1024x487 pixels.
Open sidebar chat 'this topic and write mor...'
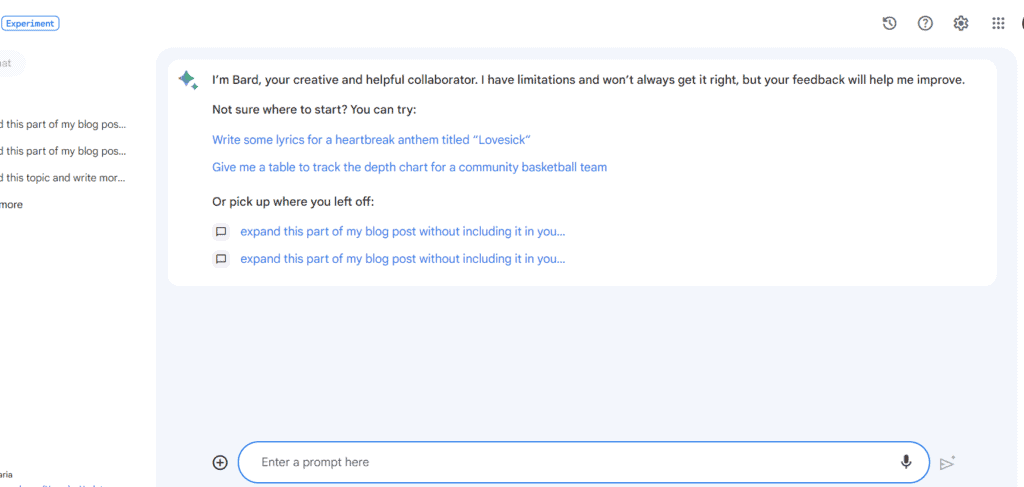click(x=63, y=178)
